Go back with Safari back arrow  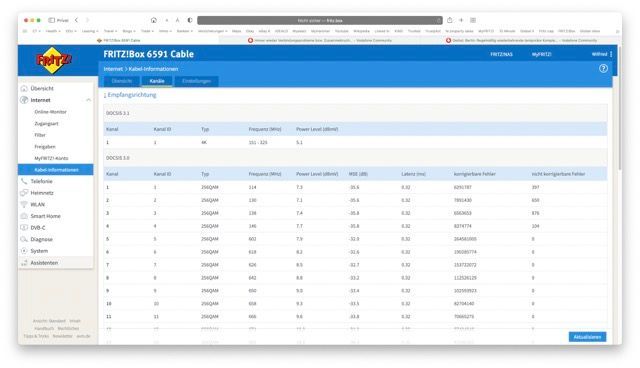tap(76, 20)
